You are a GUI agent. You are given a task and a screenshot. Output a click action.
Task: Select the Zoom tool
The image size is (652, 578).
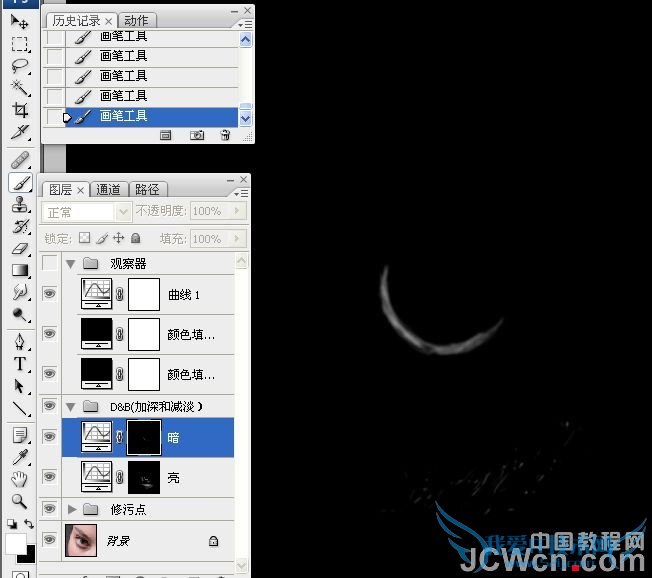tap(20, 501)
